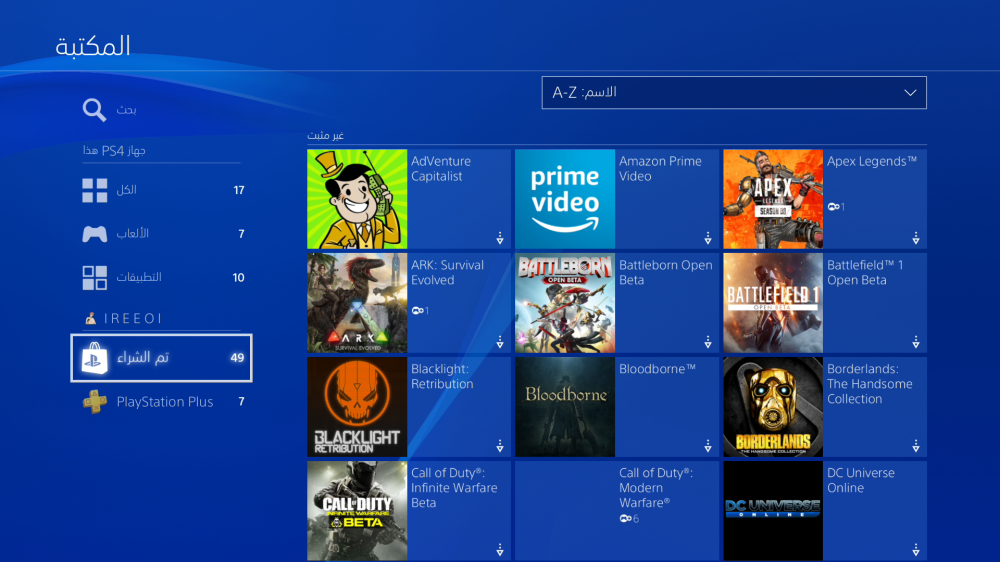Open AdVenture Capitalist thumbnail
This screenshot has width=1000, height=562.
click(x=357, y=199)
